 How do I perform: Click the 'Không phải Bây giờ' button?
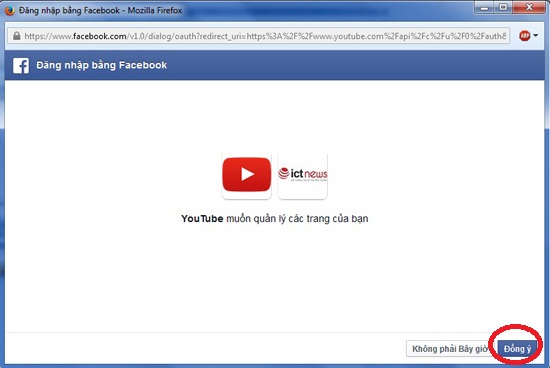point(451,349)
